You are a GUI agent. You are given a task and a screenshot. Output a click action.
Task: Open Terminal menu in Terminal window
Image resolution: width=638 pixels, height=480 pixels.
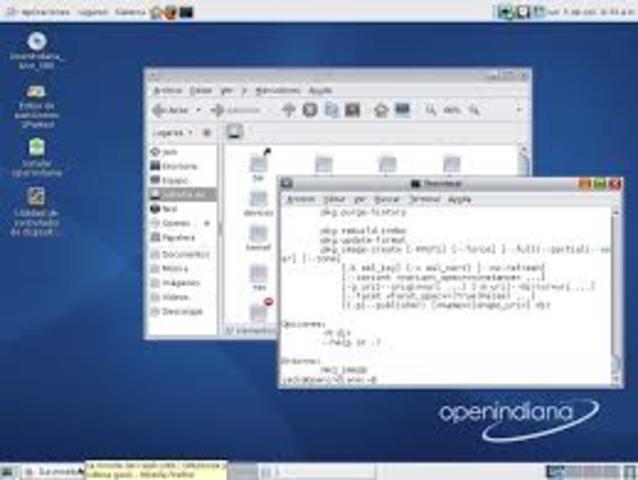point(424,199)
